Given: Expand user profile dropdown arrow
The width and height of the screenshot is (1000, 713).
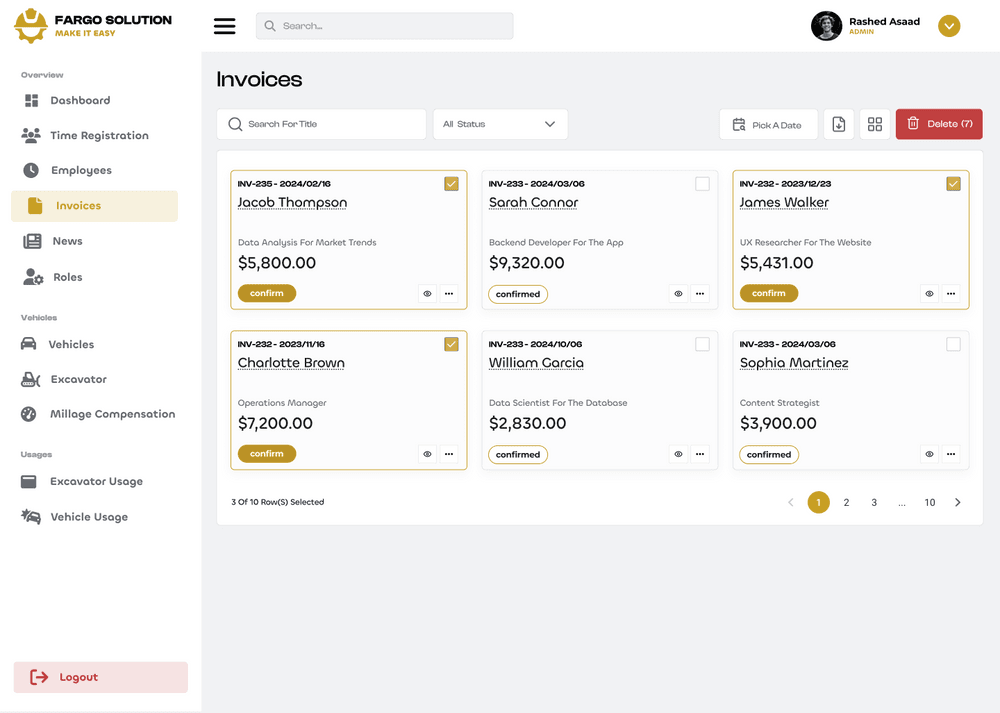Looking at the screenshot, I should (x=949, y=26).
